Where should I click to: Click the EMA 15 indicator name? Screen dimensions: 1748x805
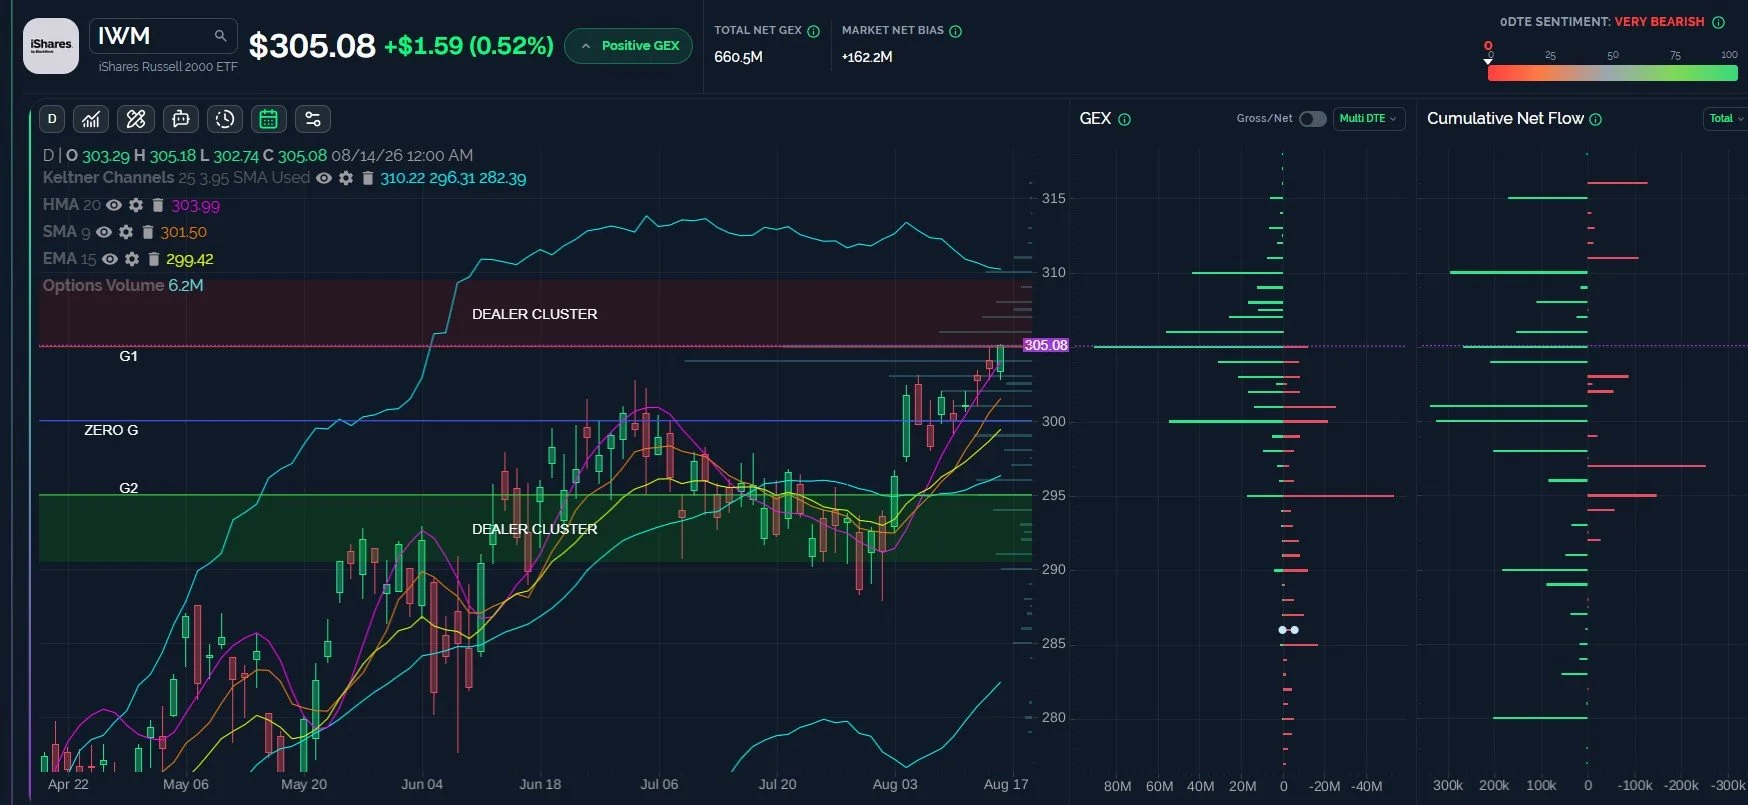pyautogui.click(x=69, y=259)
